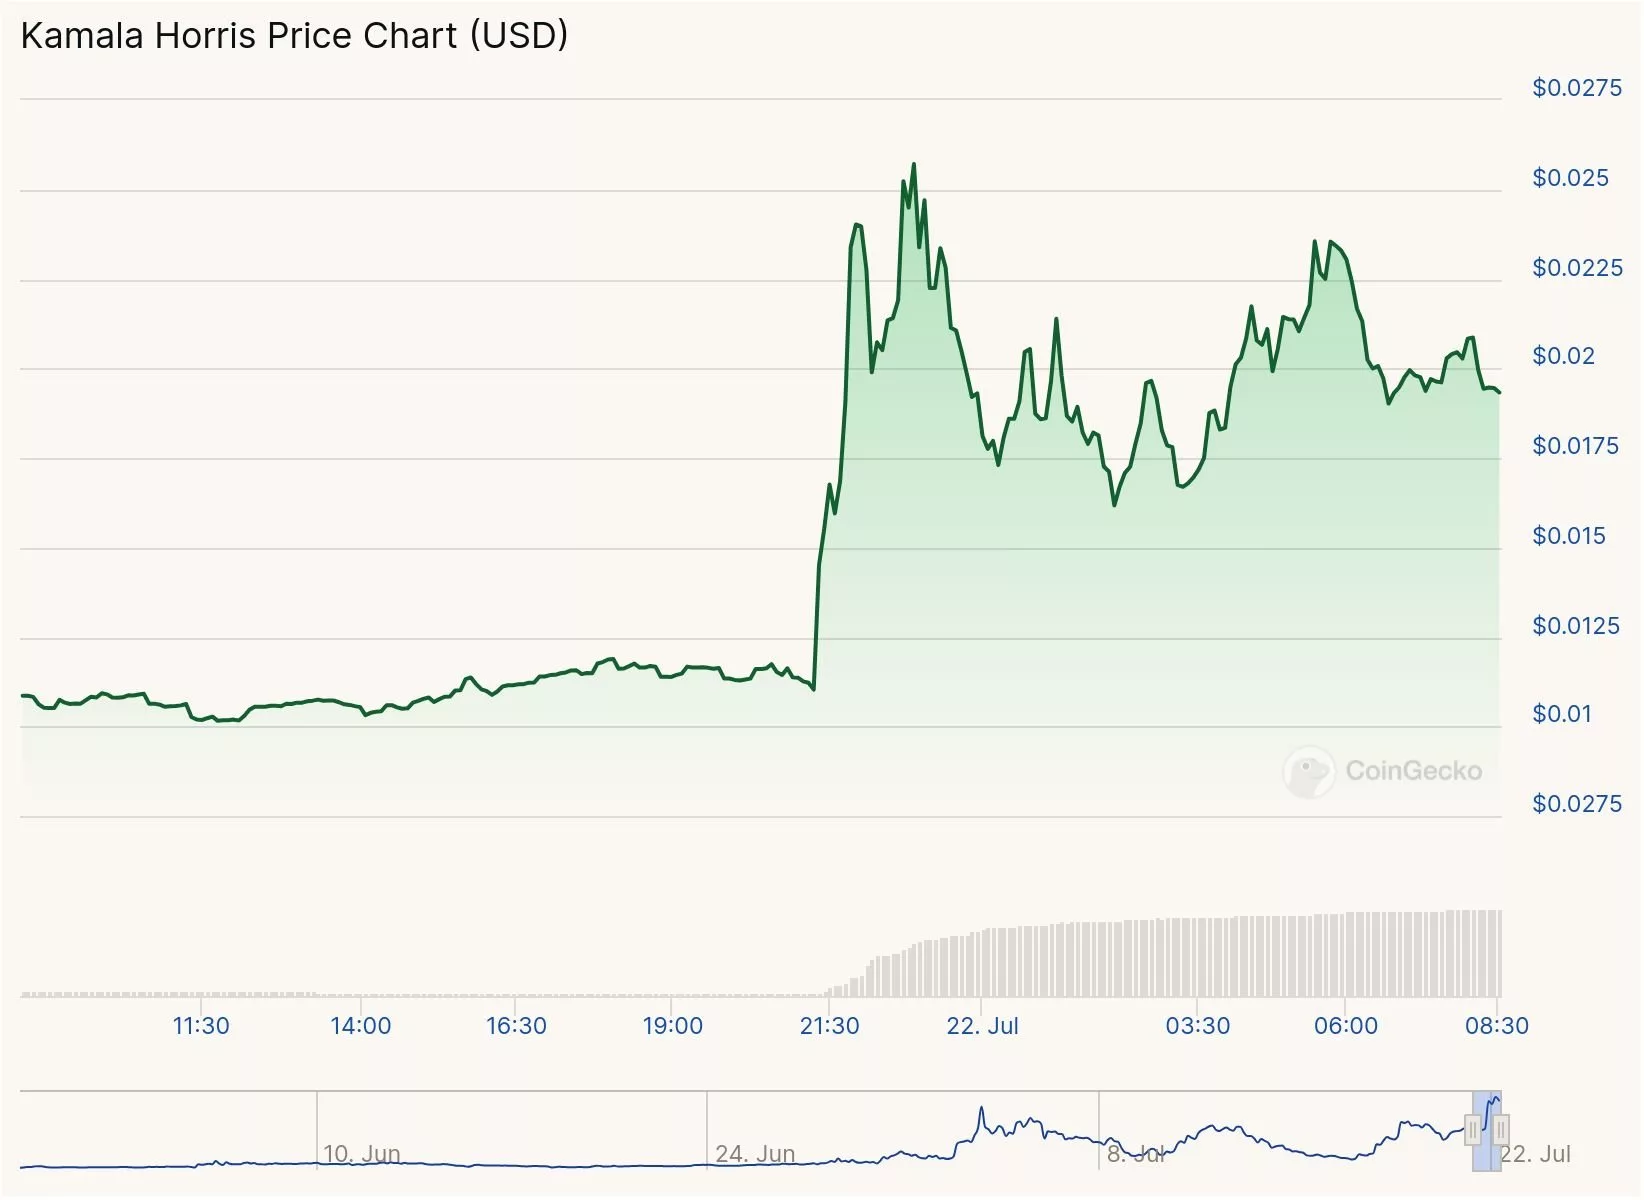Click the $0.0125 price axis label

1575,626
